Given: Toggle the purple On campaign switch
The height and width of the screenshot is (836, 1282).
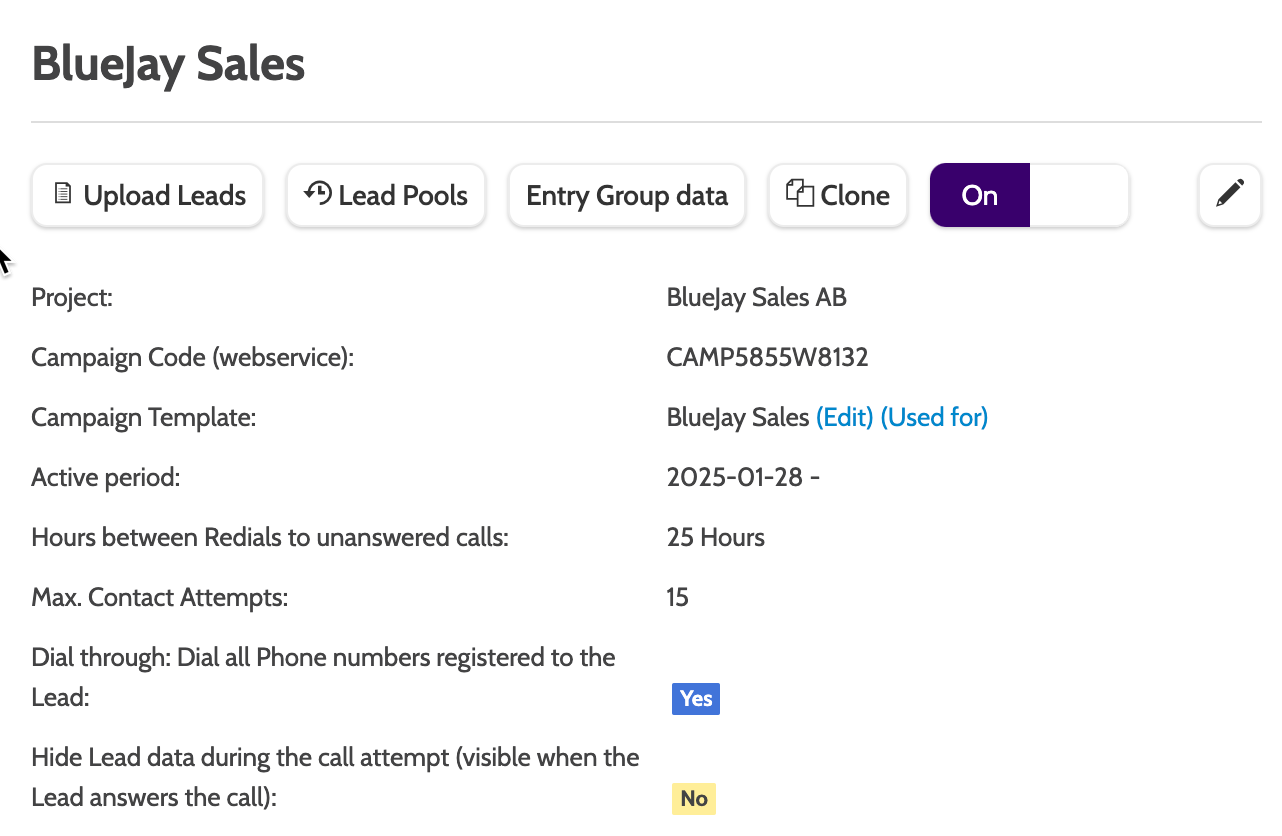Looking at the screenshot, I should (980, 195).
